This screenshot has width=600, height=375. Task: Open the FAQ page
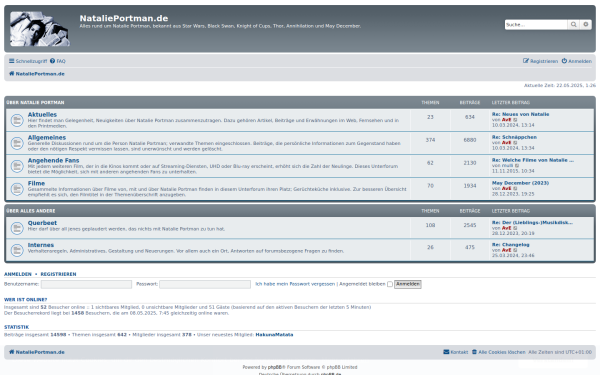click(x=58, y=61)
